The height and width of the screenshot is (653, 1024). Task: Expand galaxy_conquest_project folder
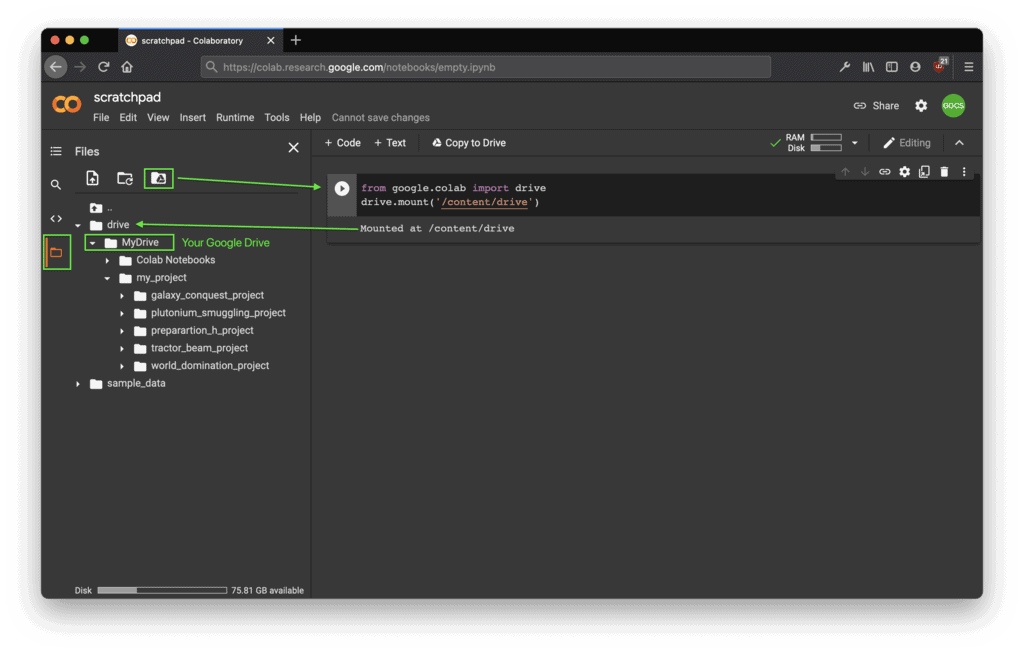click(121, 296)
